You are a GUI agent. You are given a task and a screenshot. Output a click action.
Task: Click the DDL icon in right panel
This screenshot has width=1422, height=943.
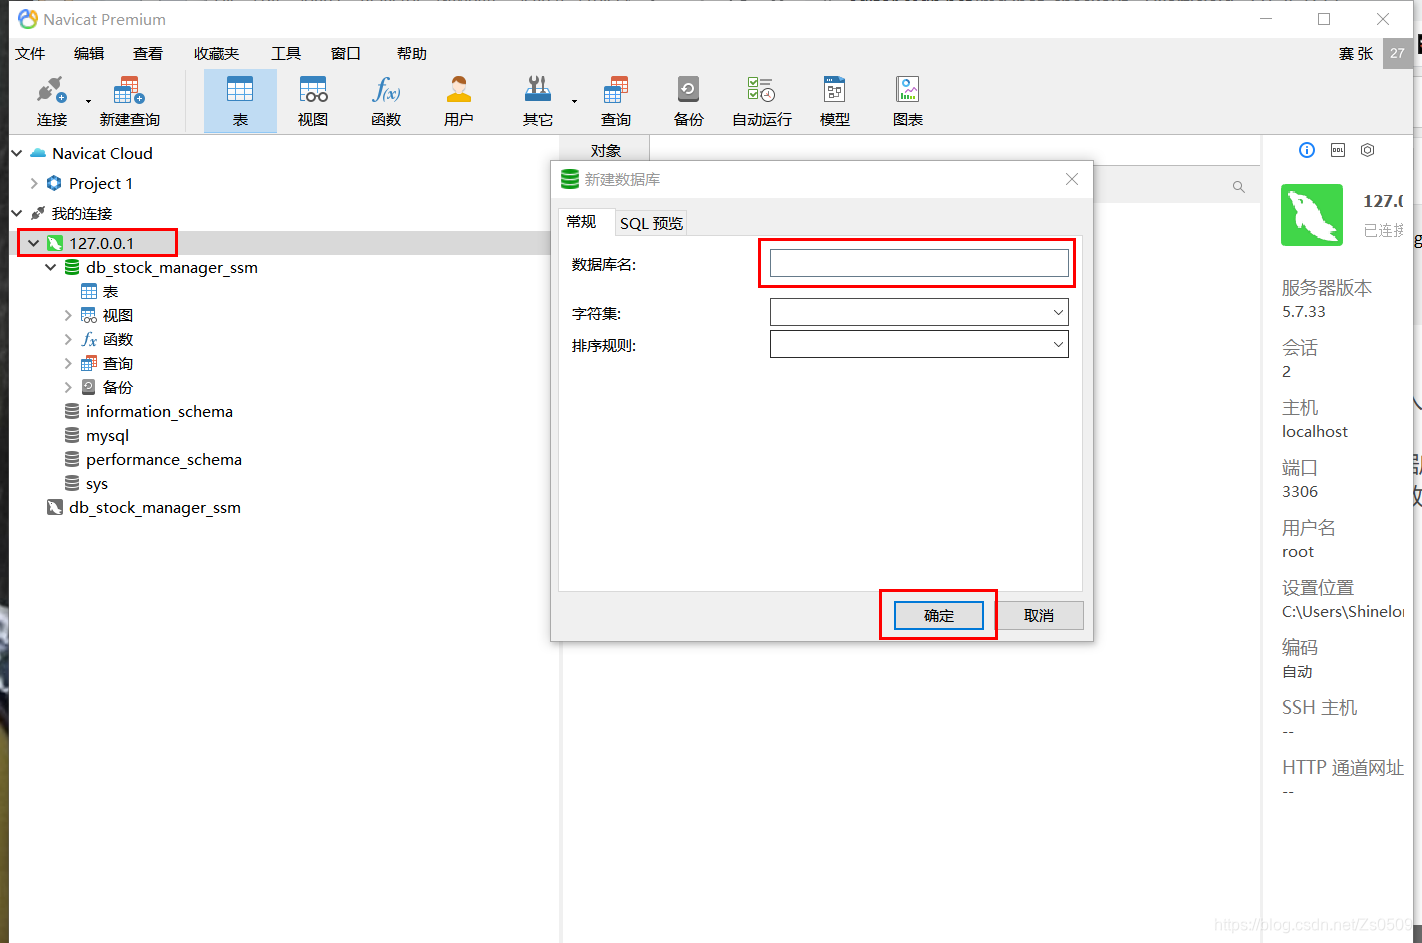point(1338,150)
